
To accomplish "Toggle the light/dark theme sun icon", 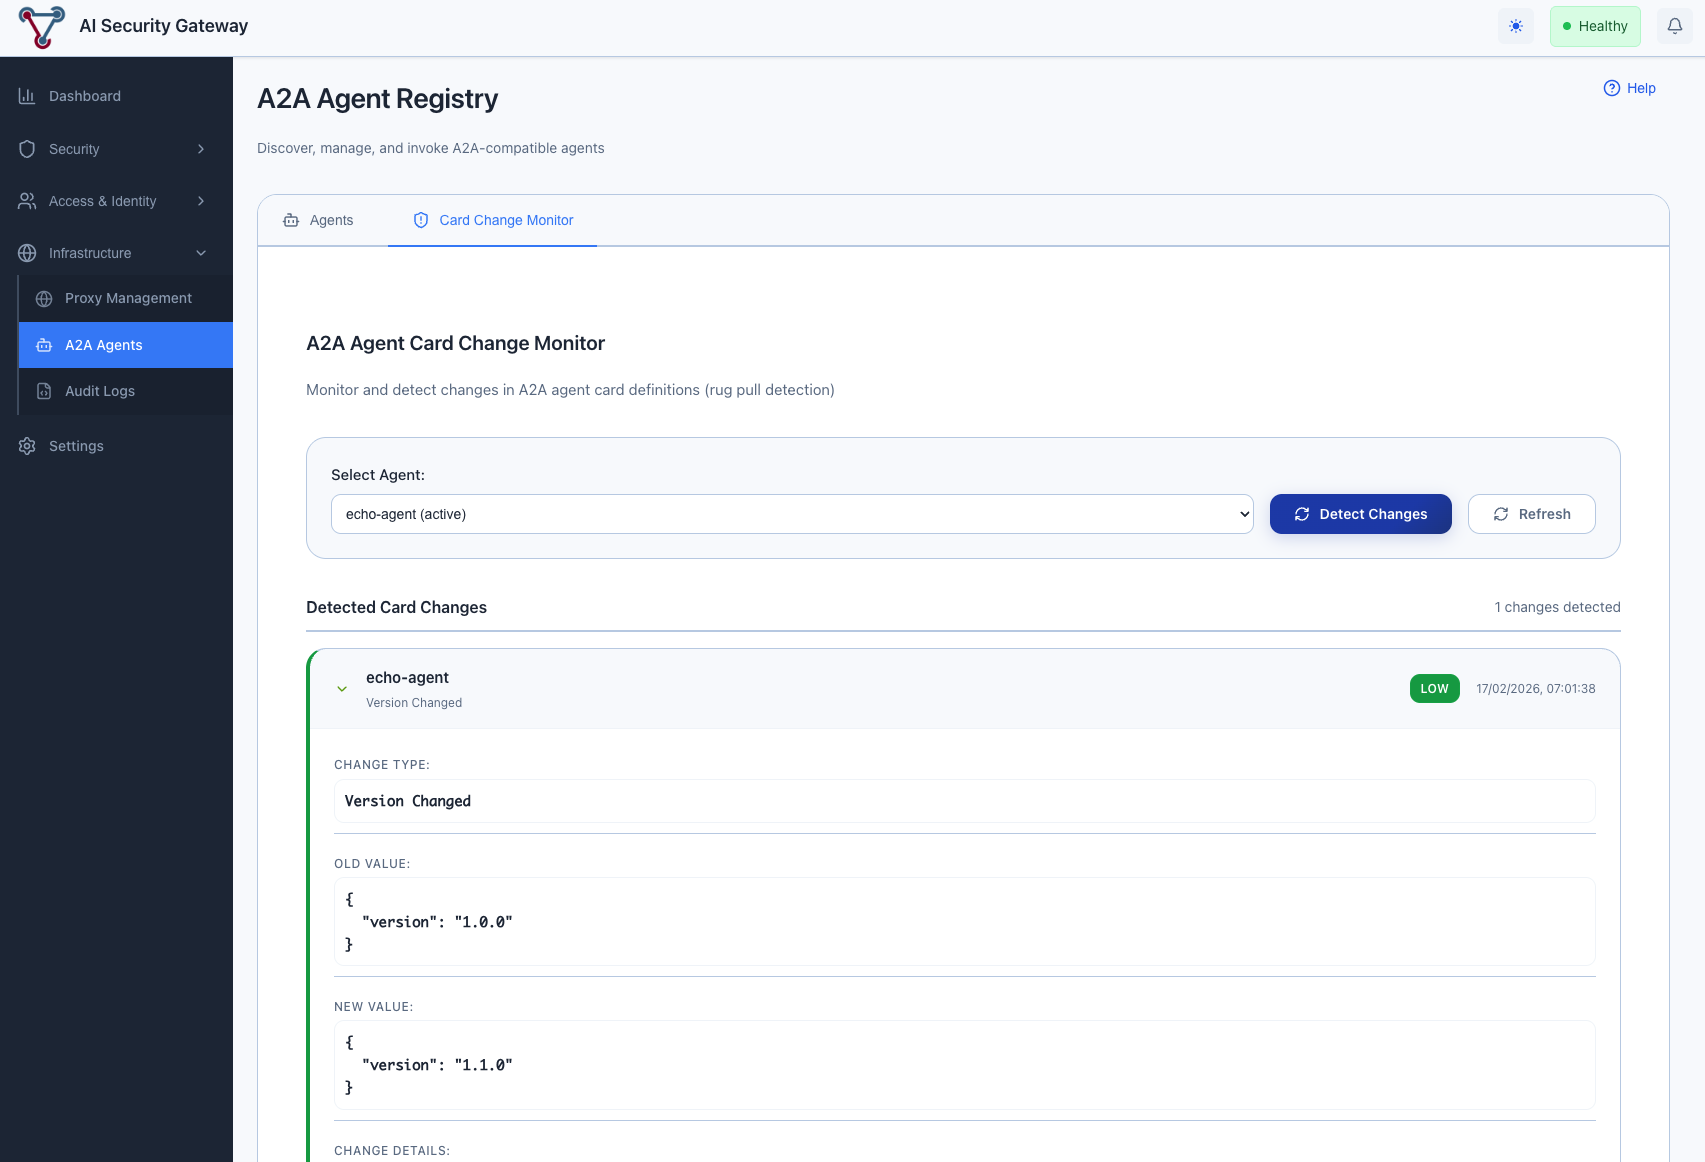I will pyautogui.click(x=1516, y=26).
